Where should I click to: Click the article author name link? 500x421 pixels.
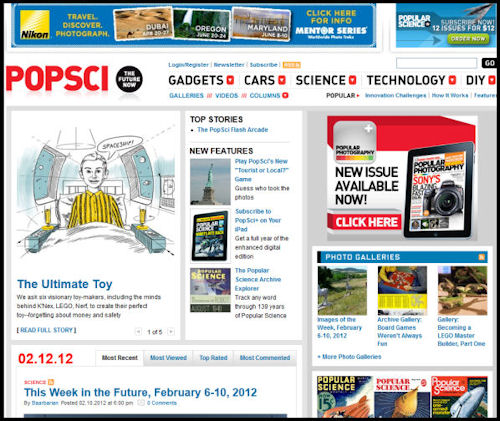(45, 403)
